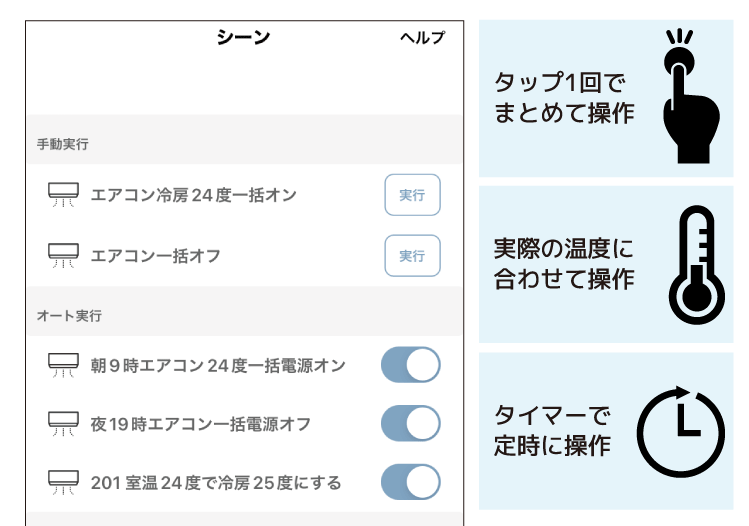Select the 手動実行 section header
The height and width of the screenshot is (526, 749).
point(63,144)
